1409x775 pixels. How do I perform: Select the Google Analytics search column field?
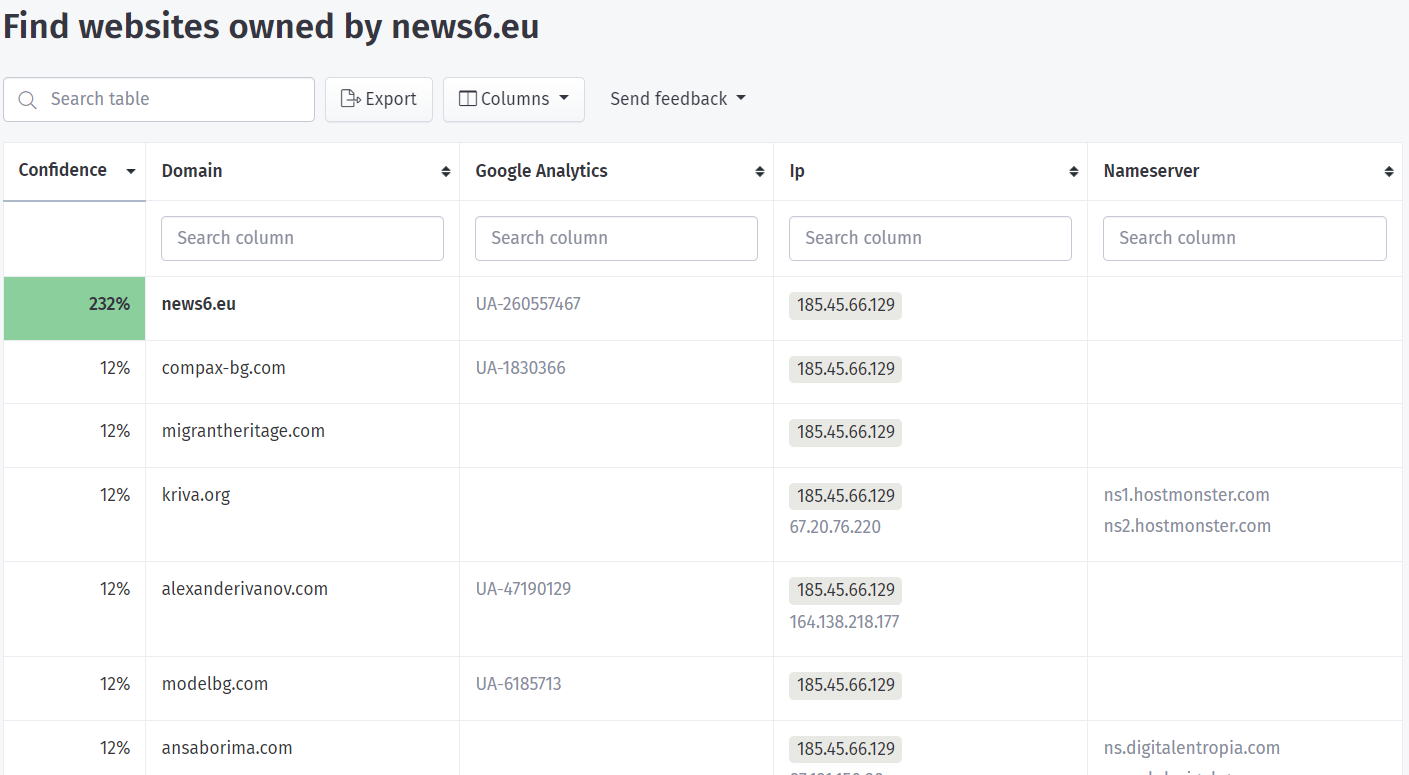pyautogui.click(x=616, y=239)
